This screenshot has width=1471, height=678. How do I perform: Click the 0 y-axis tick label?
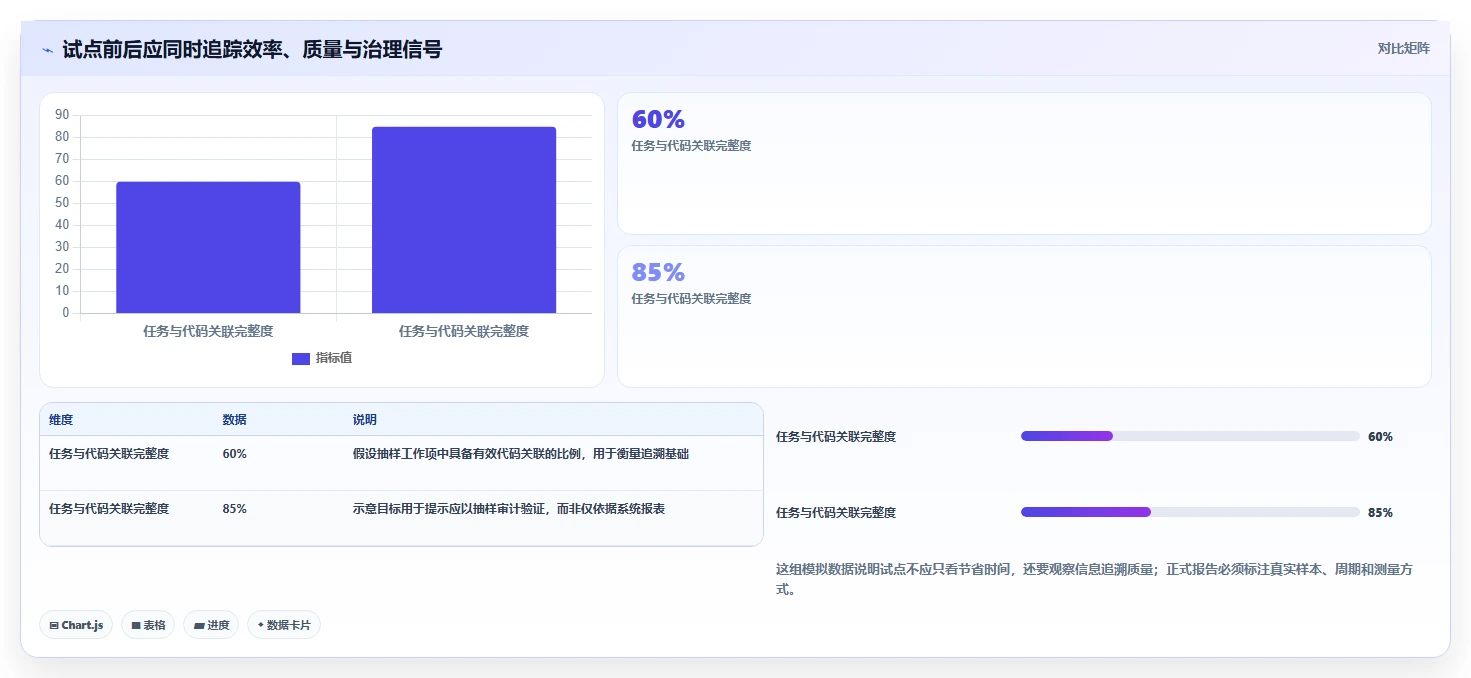coord(66,313)
